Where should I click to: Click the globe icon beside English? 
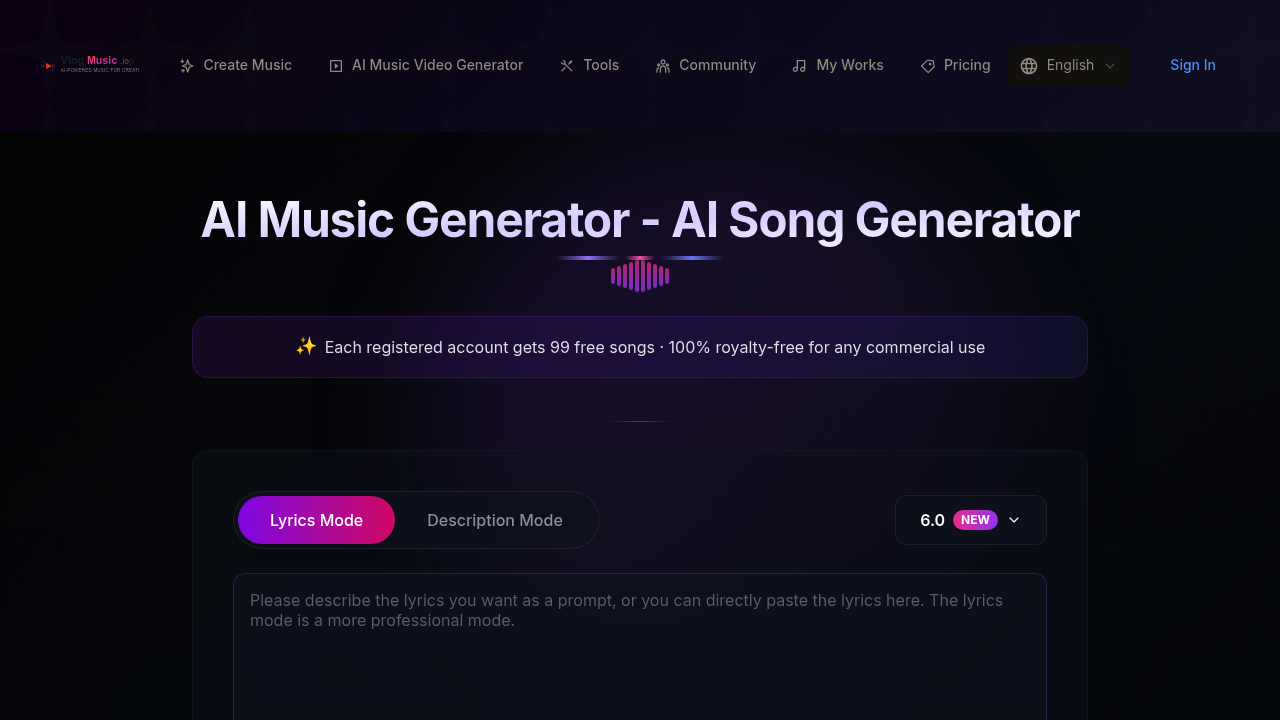point(1029,65)
